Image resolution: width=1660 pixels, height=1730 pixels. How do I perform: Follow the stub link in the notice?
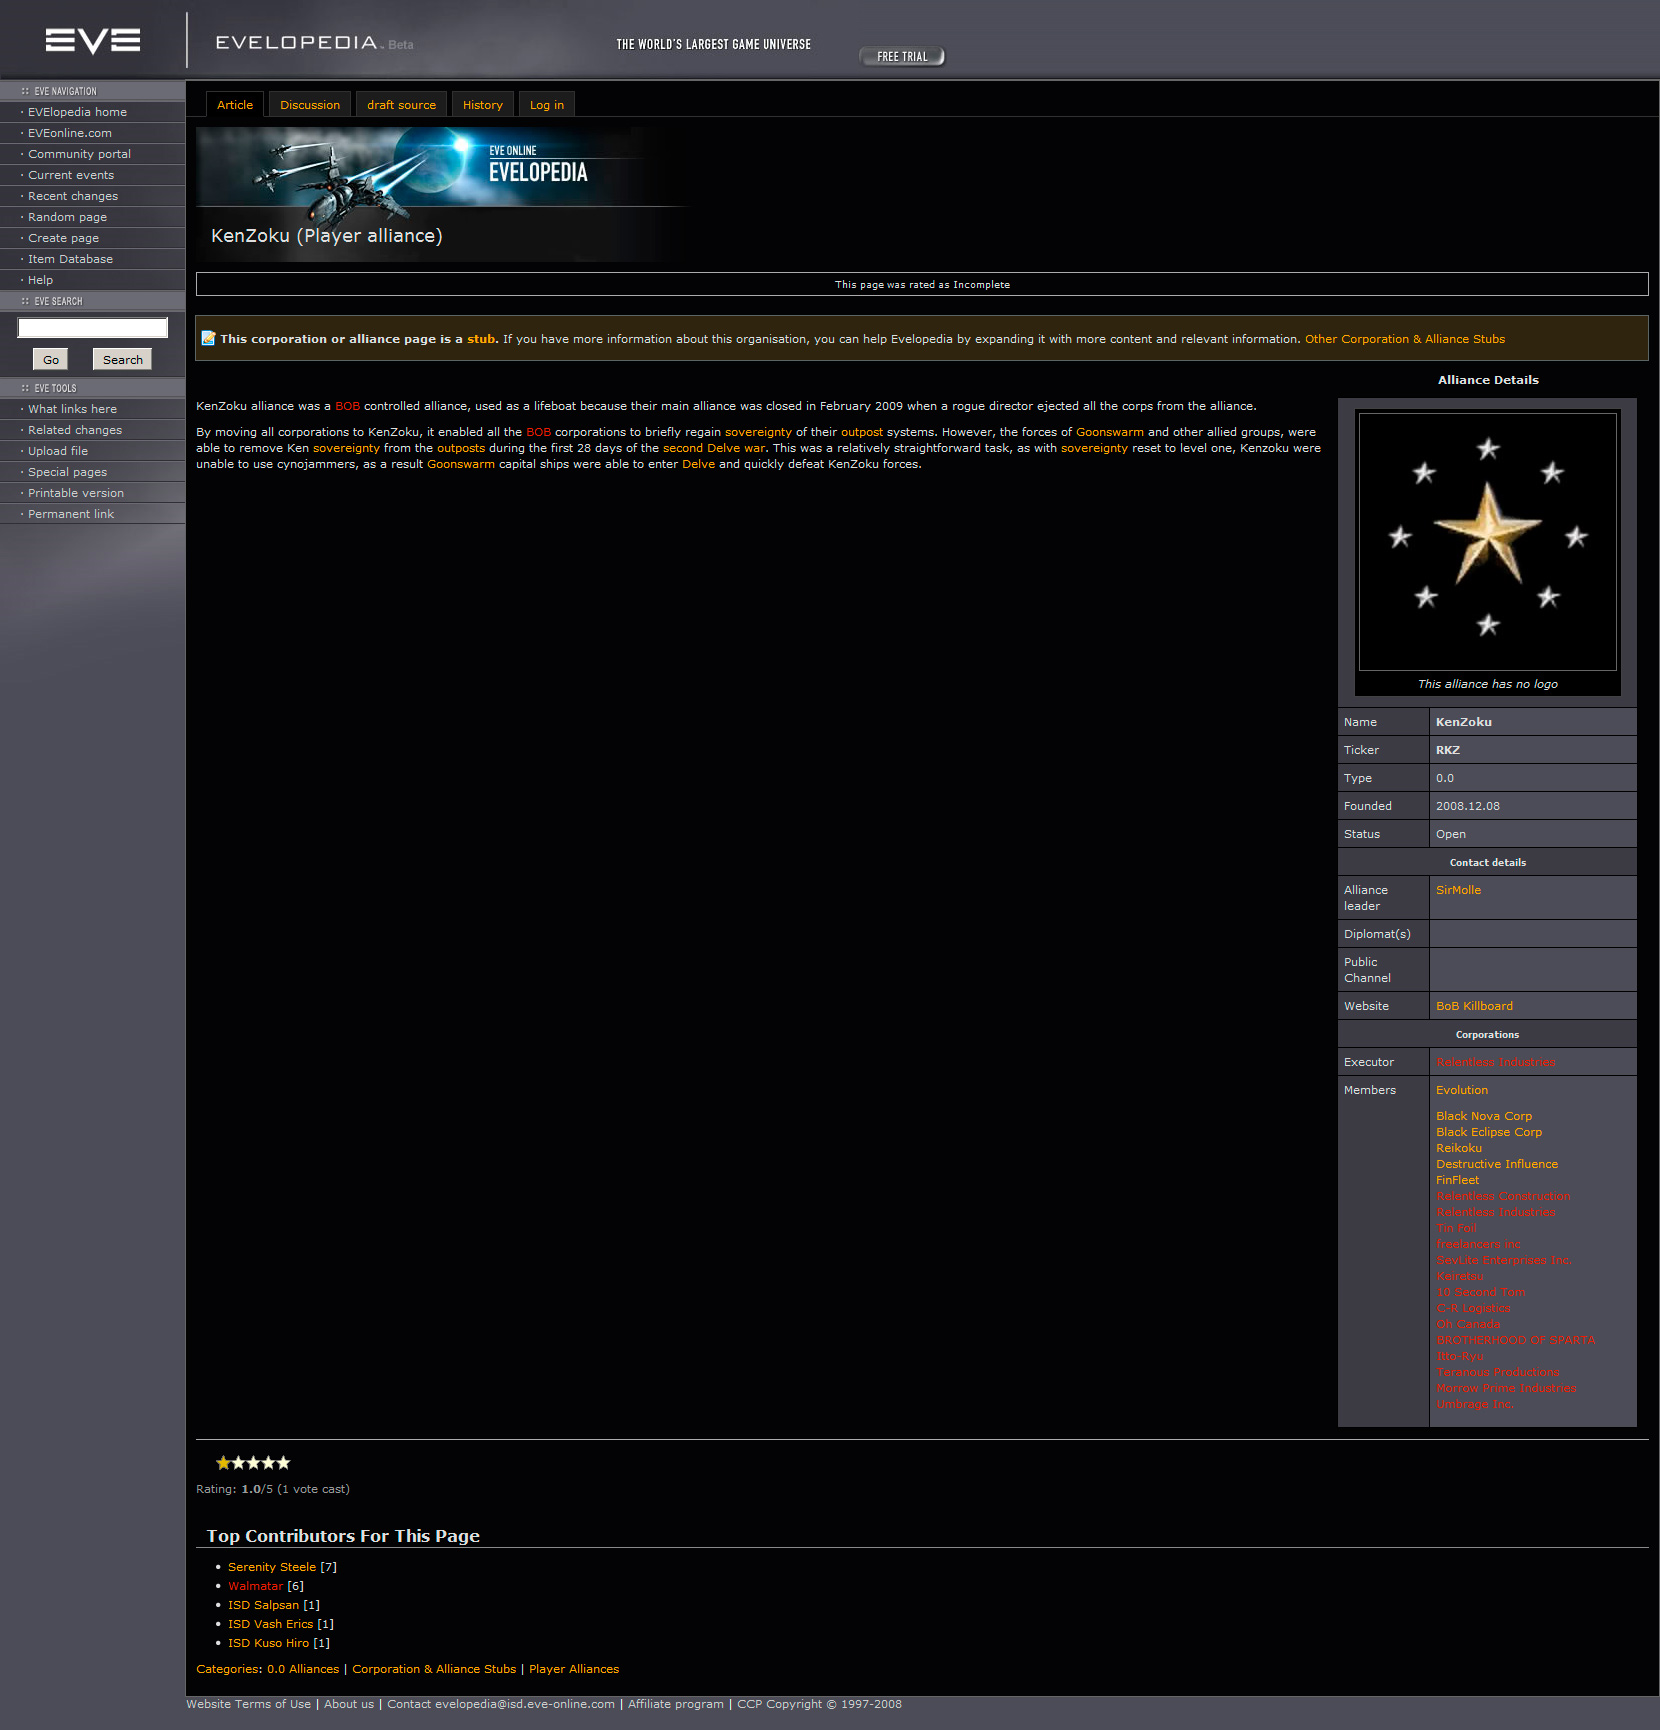[480, 339]
